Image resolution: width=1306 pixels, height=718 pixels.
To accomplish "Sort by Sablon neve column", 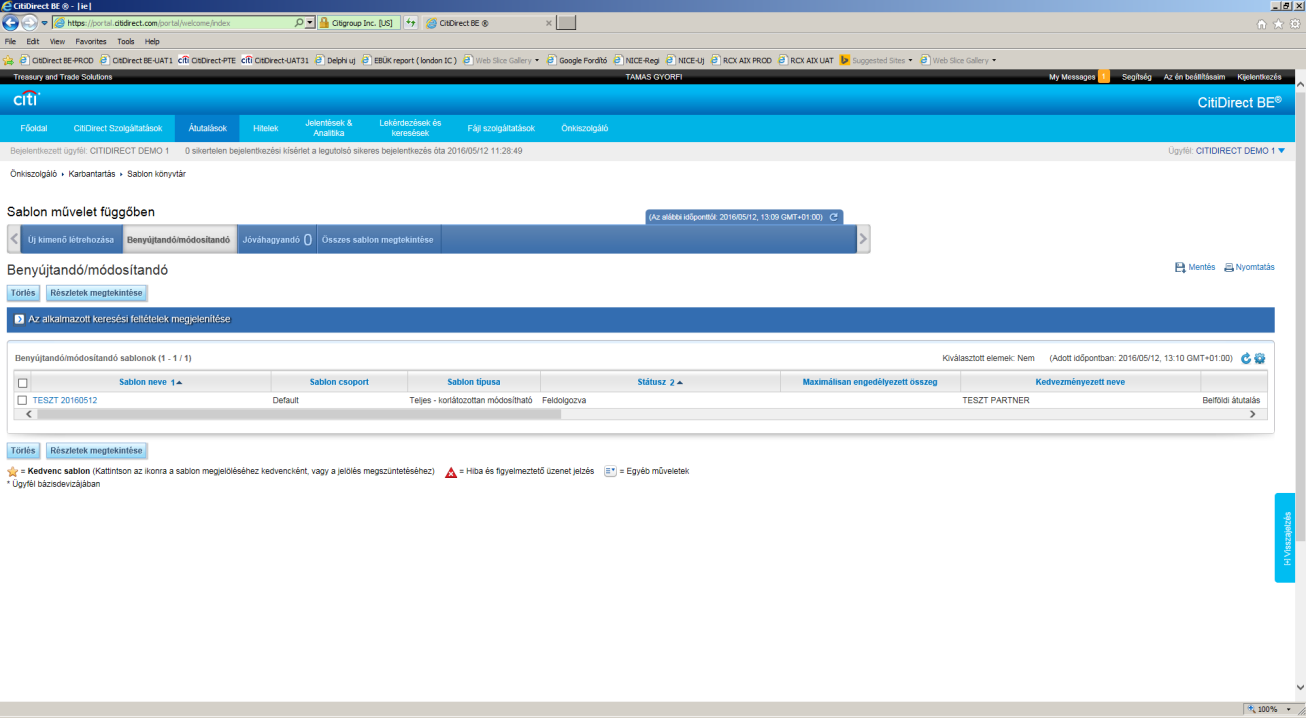I will pyautogui.click(x=151, y=382).
